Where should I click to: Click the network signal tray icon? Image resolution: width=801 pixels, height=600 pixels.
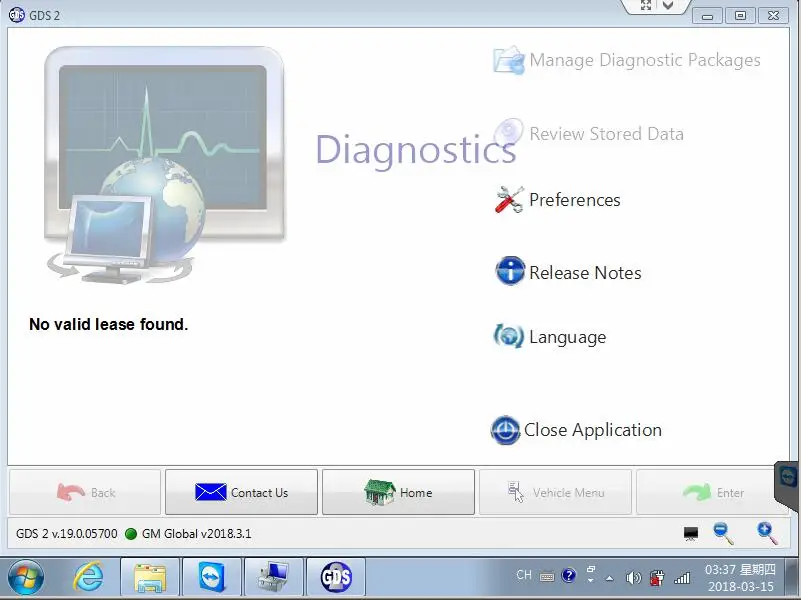[x=682, y=578]
